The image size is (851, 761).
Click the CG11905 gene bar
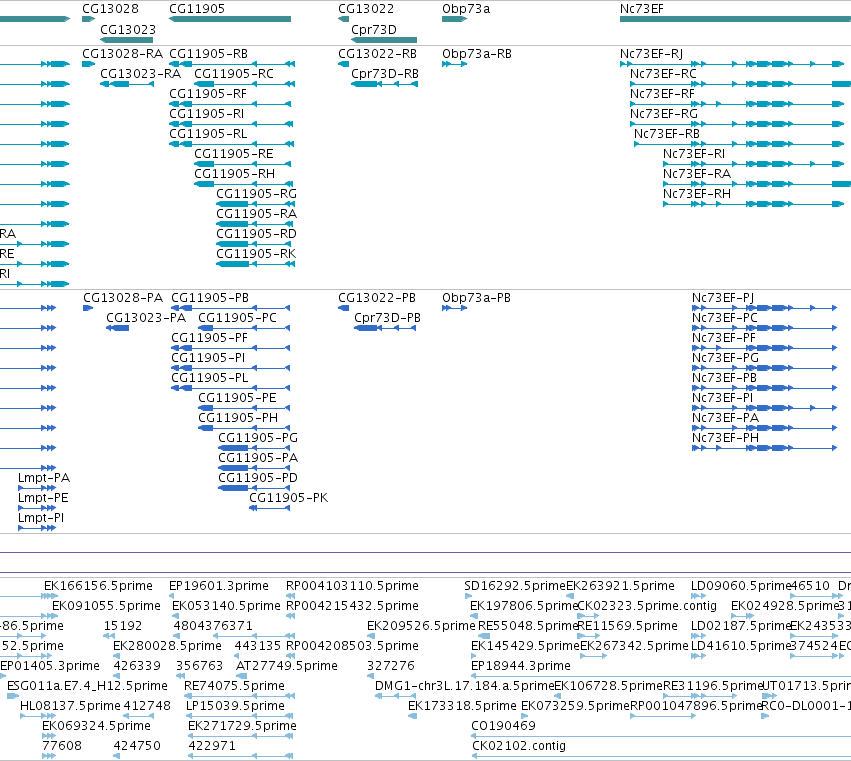[230, 19]
